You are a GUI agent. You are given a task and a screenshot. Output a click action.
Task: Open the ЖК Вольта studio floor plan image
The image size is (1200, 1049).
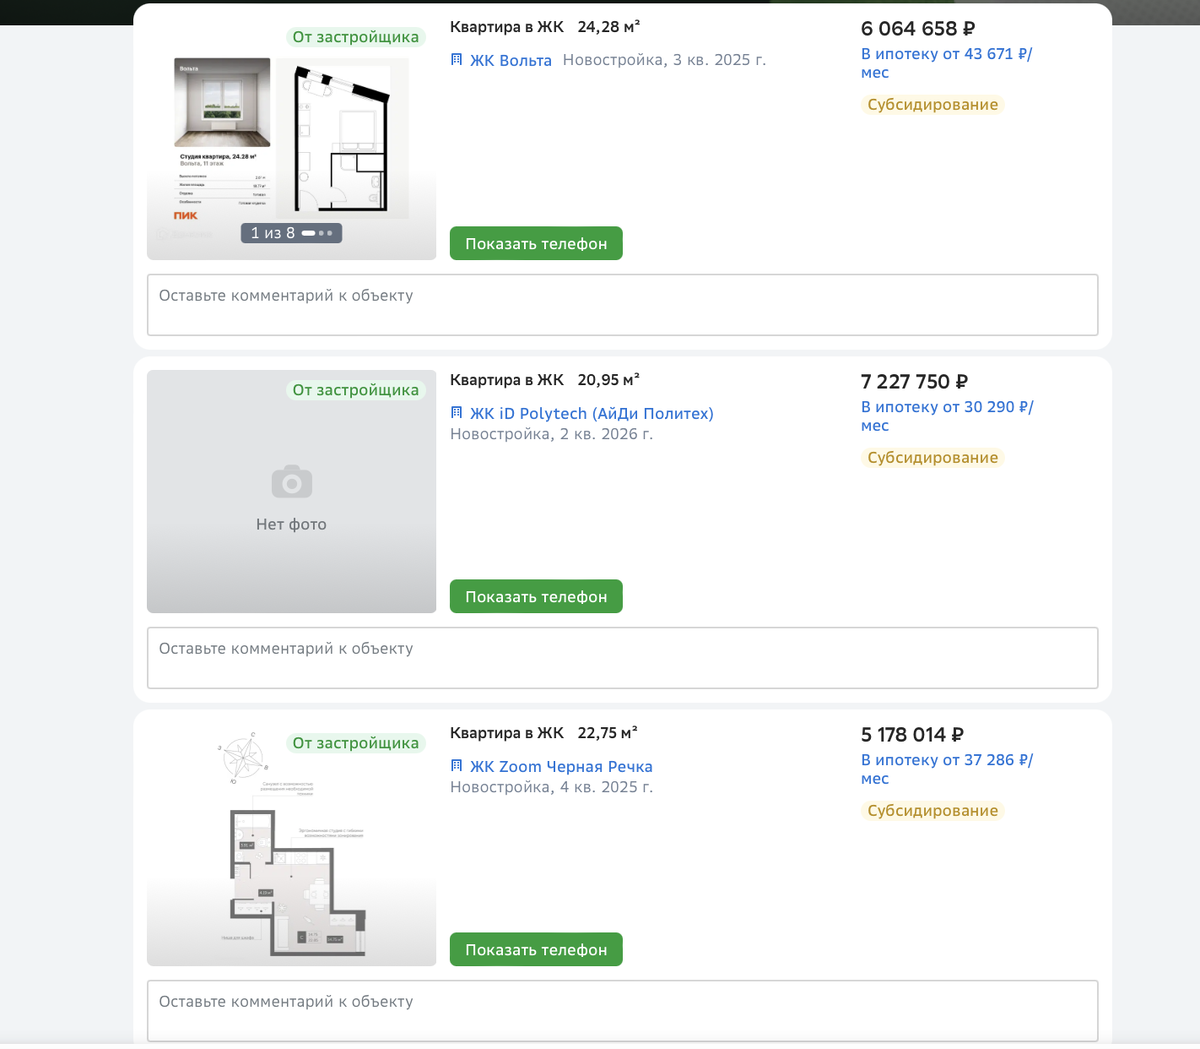click(342, 138)
